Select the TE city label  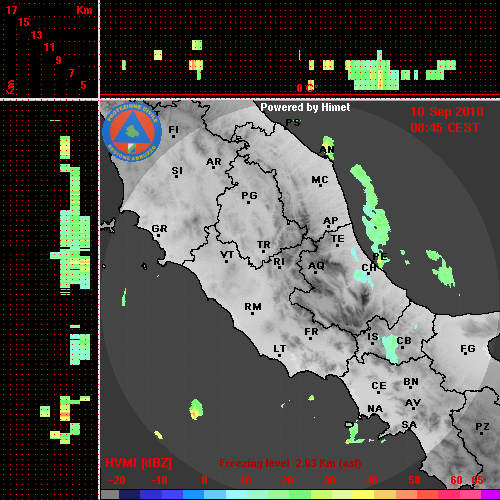click(338, 239)
